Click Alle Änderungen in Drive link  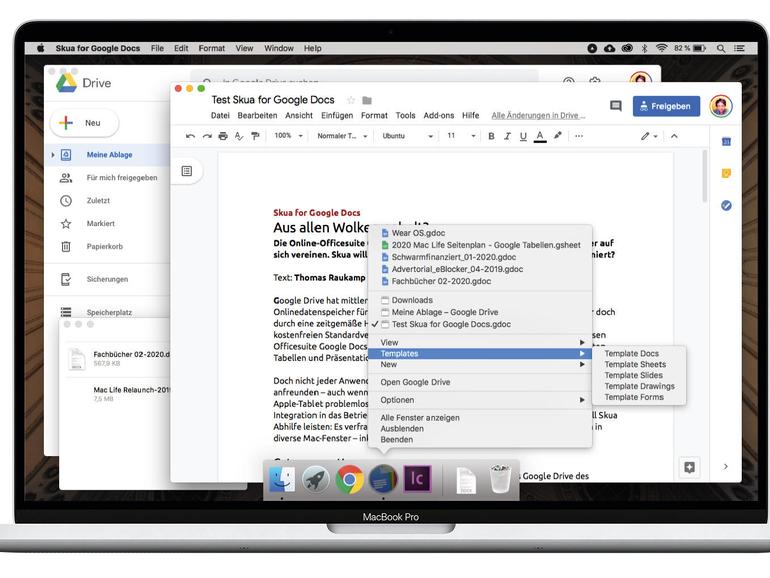[538, 115]
